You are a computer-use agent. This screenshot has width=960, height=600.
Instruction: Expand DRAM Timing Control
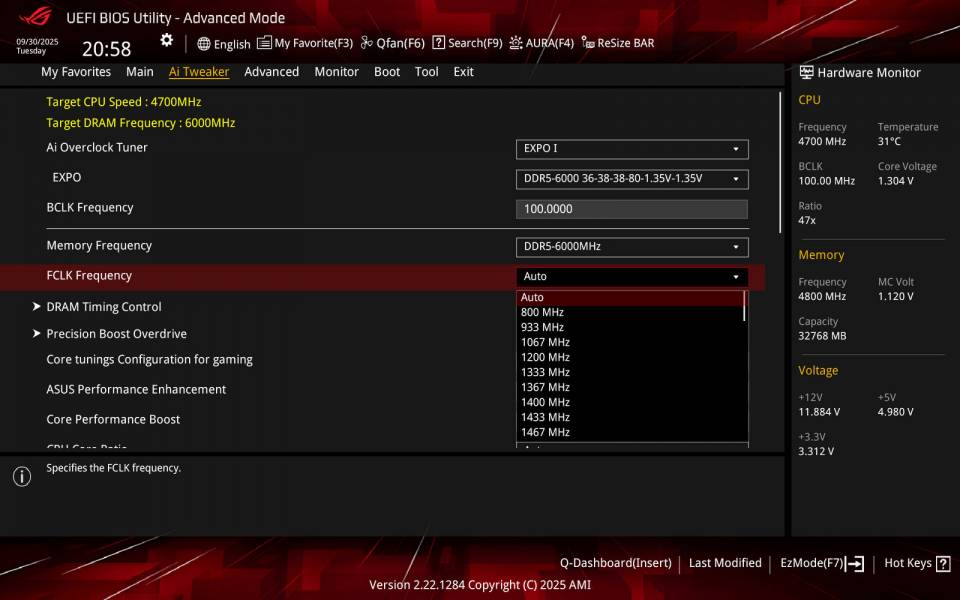(x=104, y=306)
